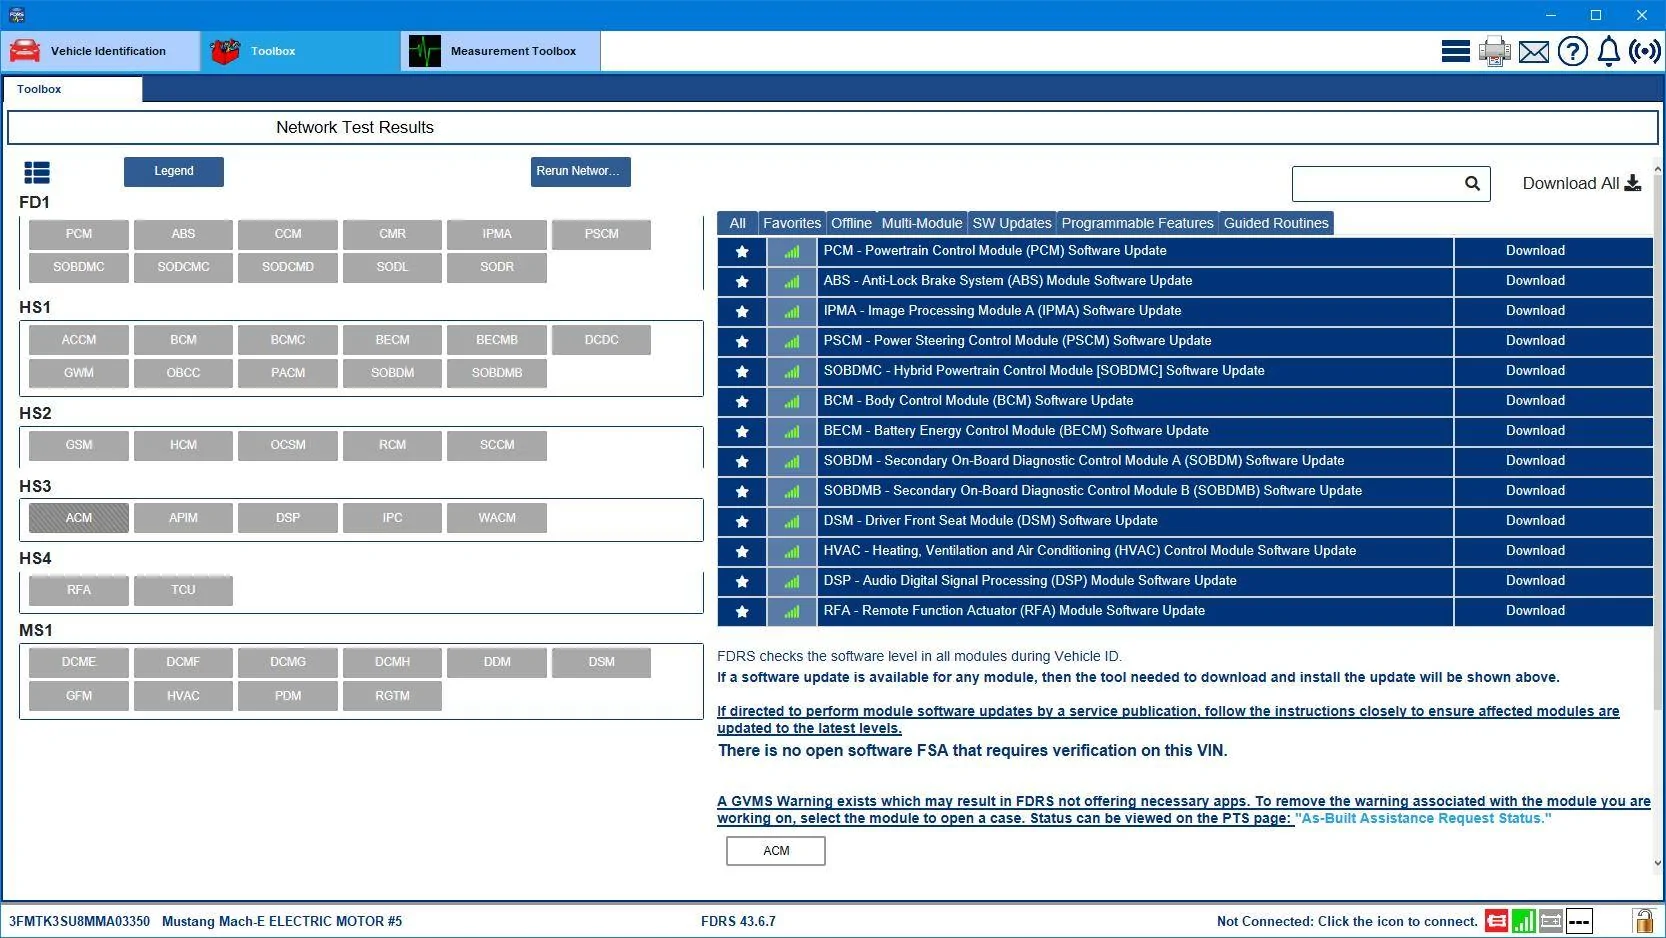The height and width of the screenshot is (938, 1666).
Task: Select the RGTM module in MS1 network
Action: pos(392,696)
